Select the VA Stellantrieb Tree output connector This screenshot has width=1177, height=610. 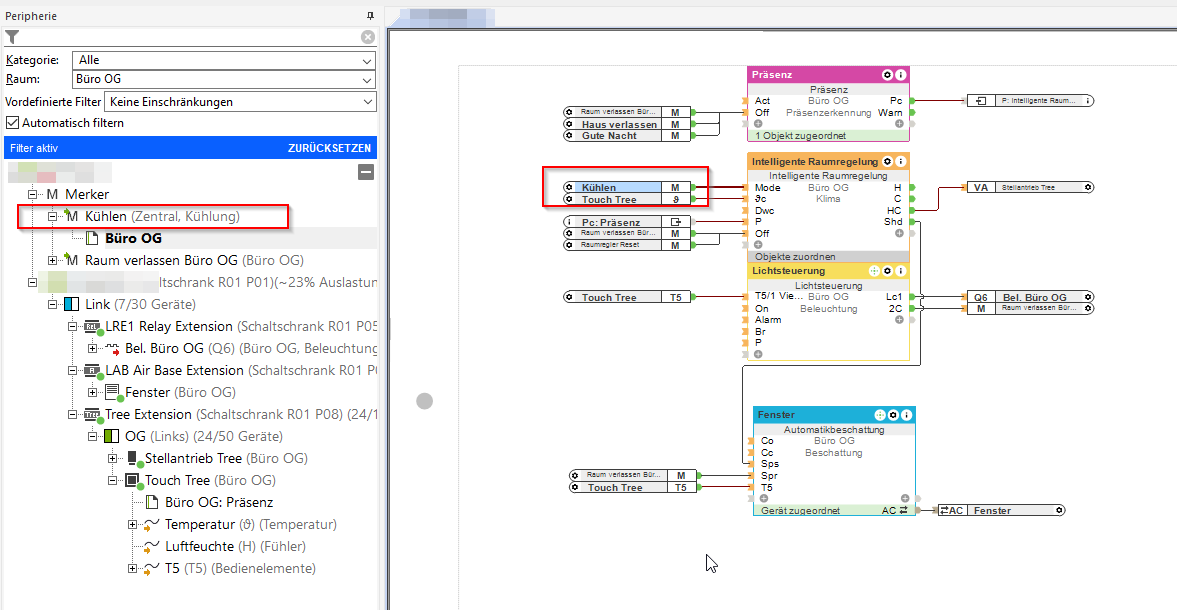(1030, 188)
